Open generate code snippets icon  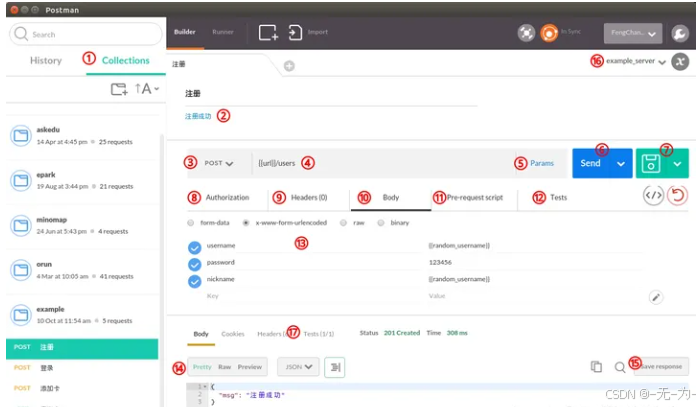coord(653,195)
